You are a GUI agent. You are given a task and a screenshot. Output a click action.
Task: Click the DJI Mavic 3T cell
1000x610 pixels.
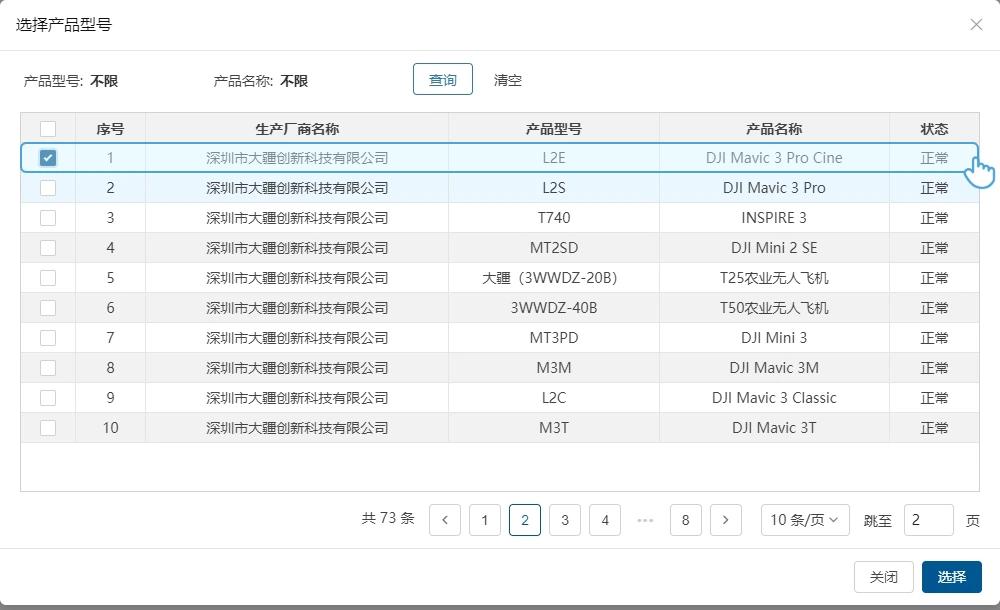[x=774, y=428]
